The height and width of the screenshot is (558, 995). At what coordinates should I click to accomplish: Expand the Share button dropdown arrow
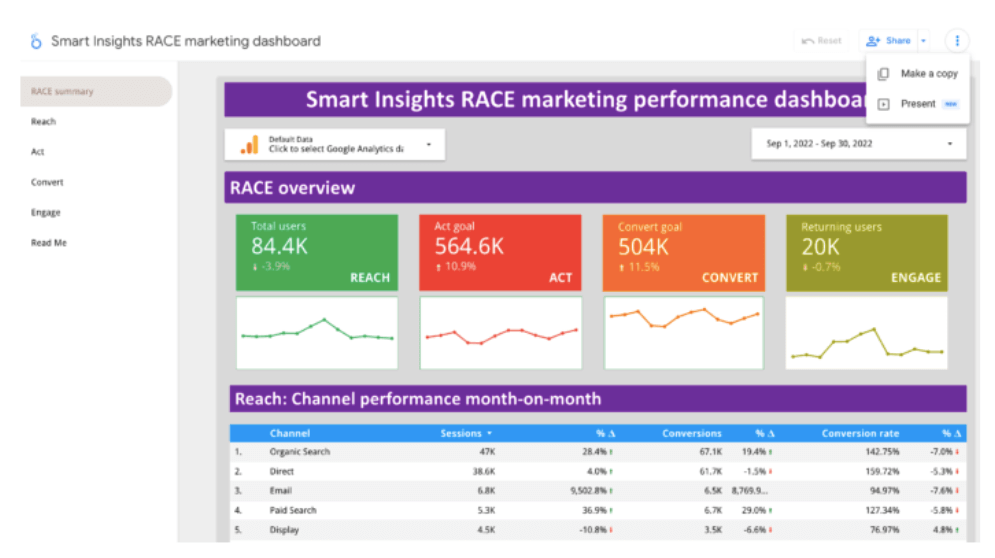coord(924,41)
